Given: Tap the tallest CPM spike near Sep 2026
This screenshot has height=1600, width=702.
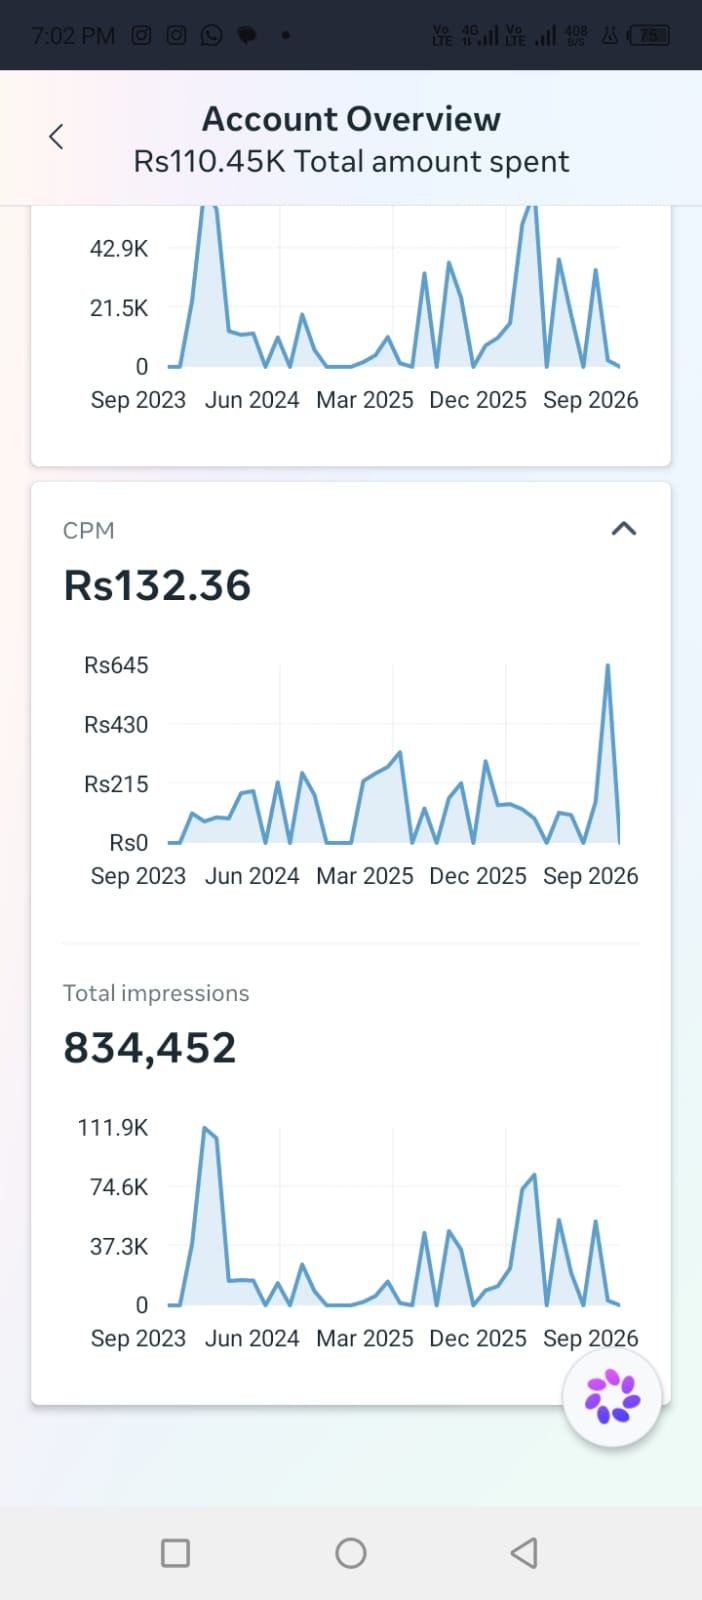Looking at the screenshot, I should pyautogui.click(x=607, y=666).
